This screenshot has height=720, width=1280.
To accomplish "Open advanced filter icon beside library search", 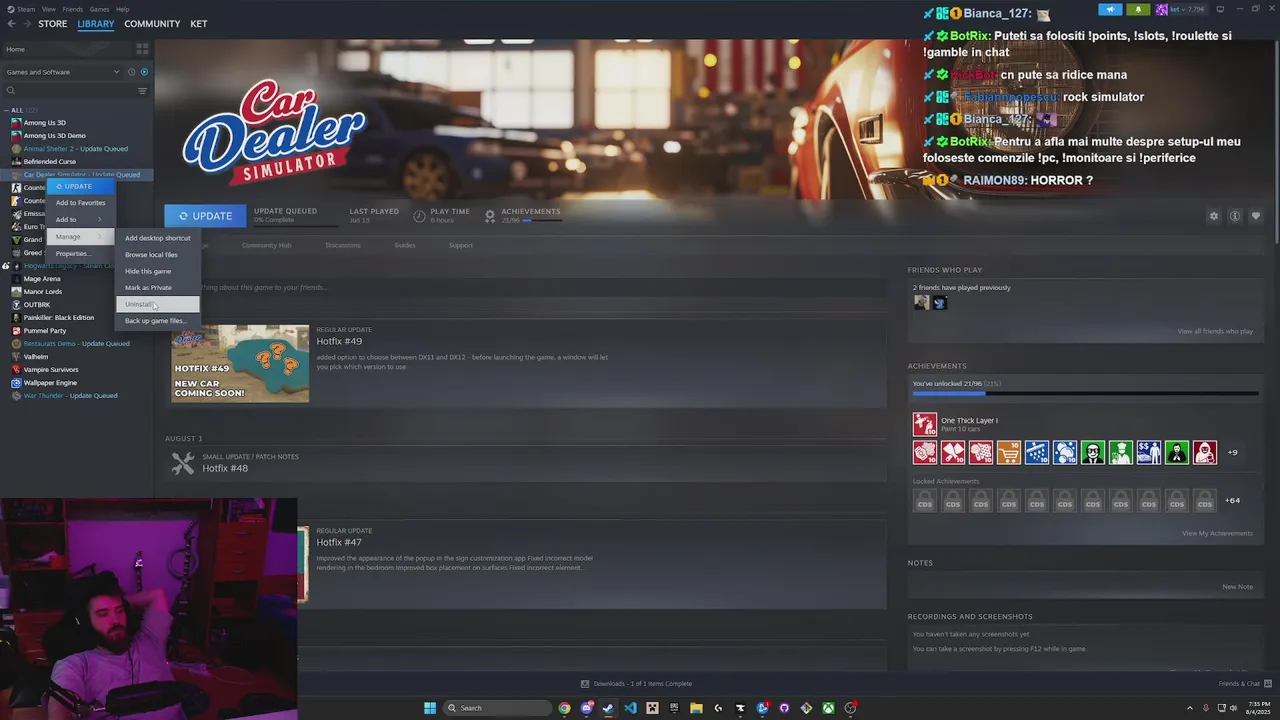I will coord(142,91).
